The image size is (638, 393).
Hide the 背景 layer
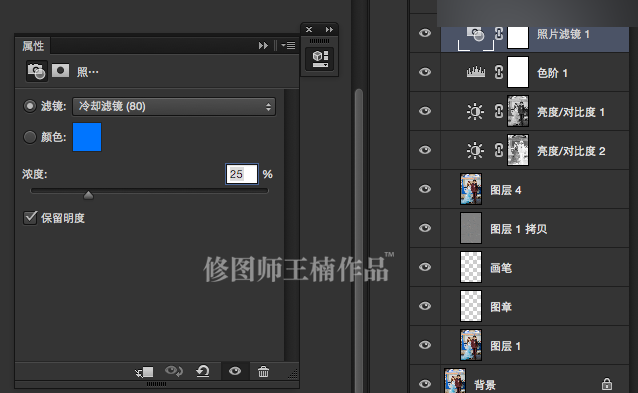coord(425,384)
